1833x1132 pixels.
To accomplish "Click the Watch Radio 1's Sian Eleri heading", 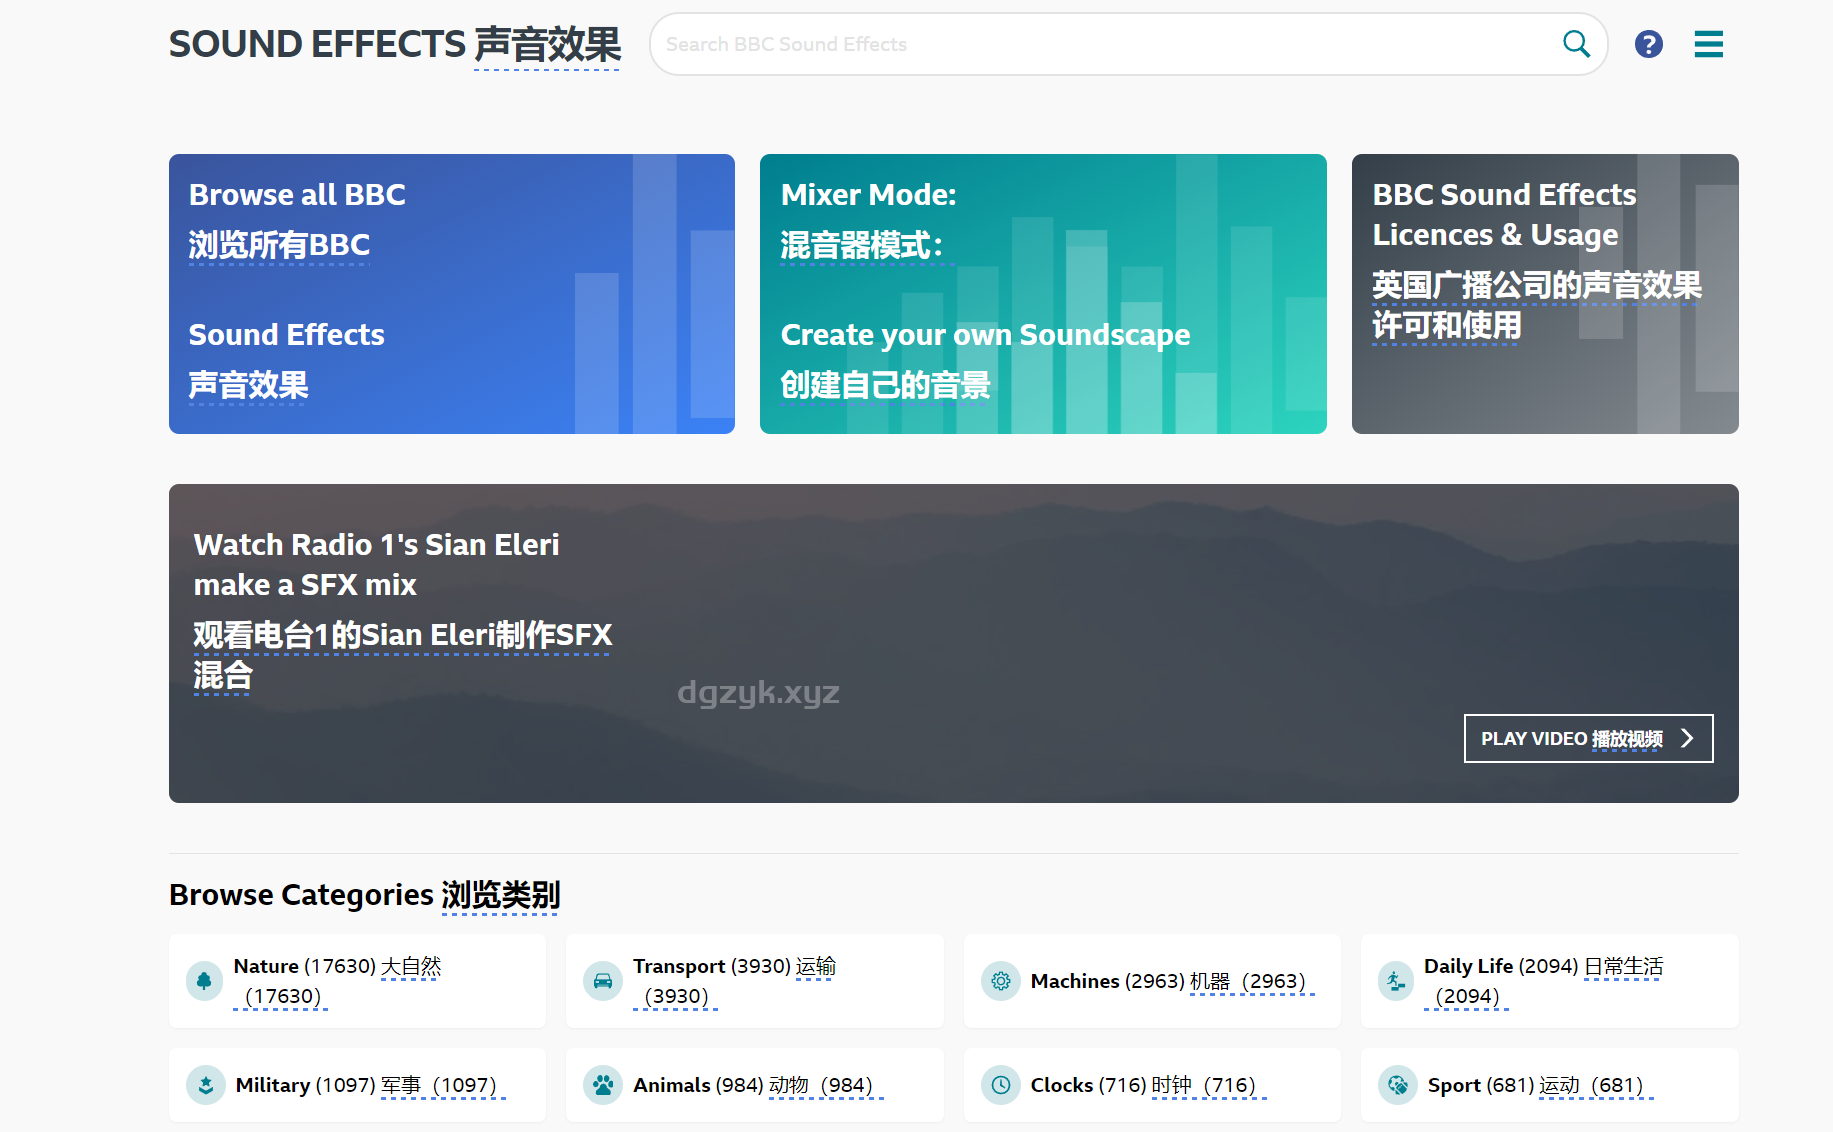I will [402, 609].
